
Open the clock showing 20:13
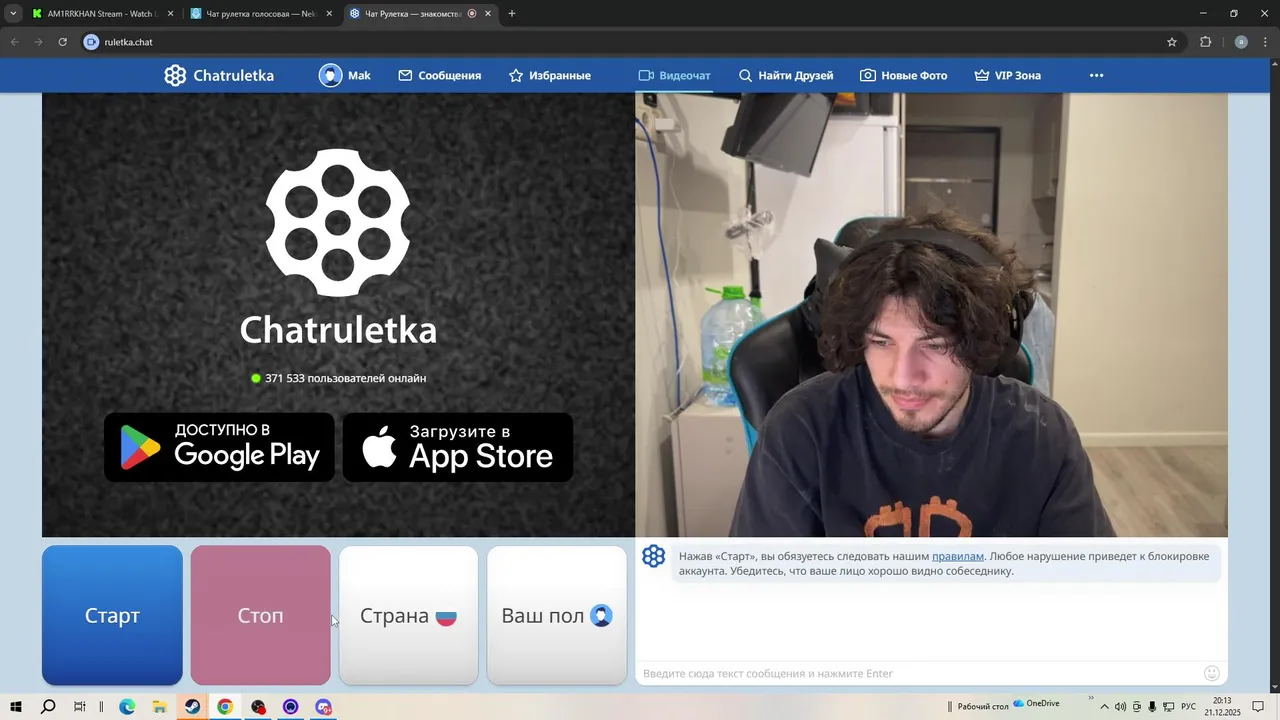point(1222,707)
